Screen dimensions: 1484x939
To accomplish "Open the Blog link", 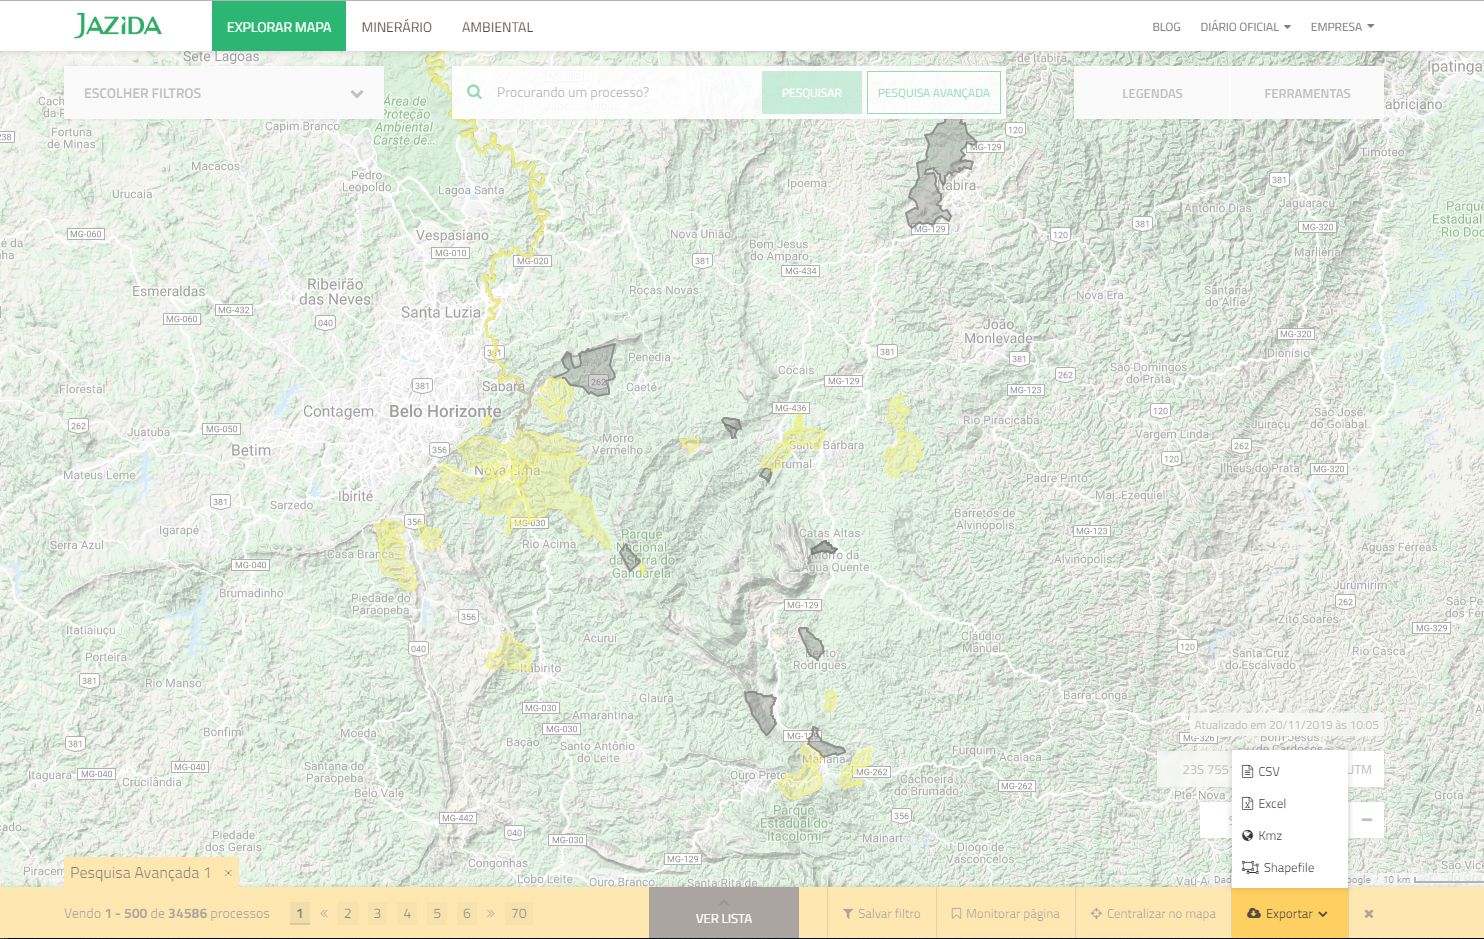I will pyautogui.click(x=1166, y=27).
